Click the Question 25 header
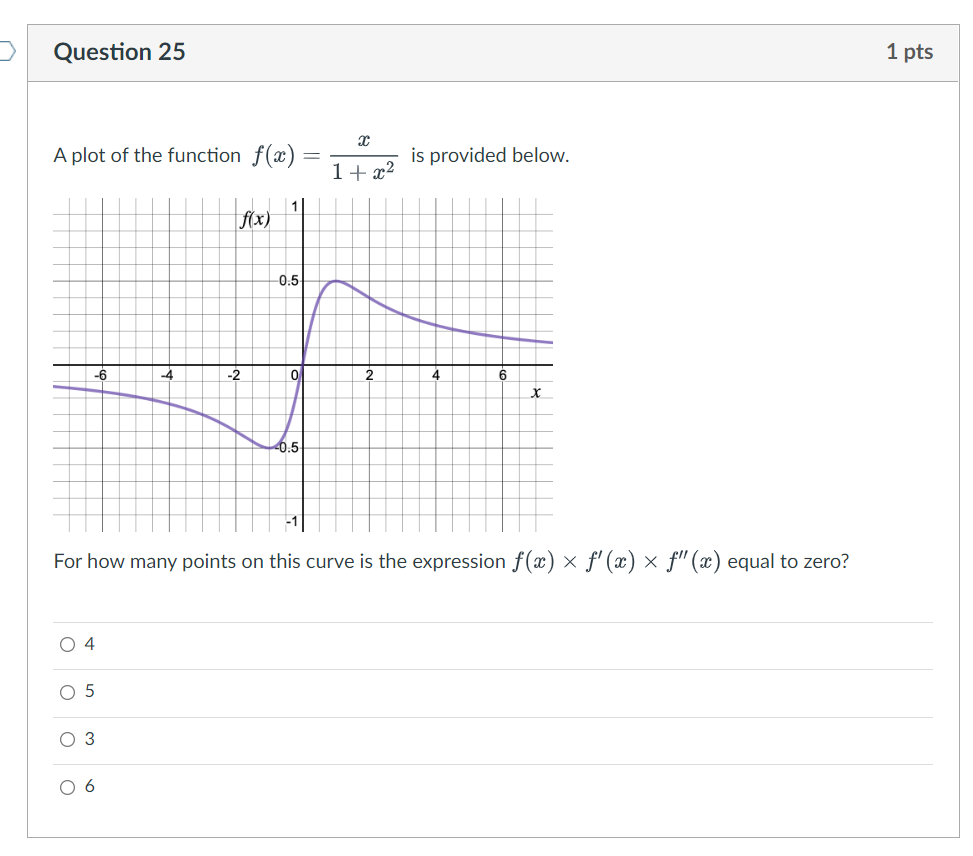This screenshot has height=856, width=973. pos(120,51)
